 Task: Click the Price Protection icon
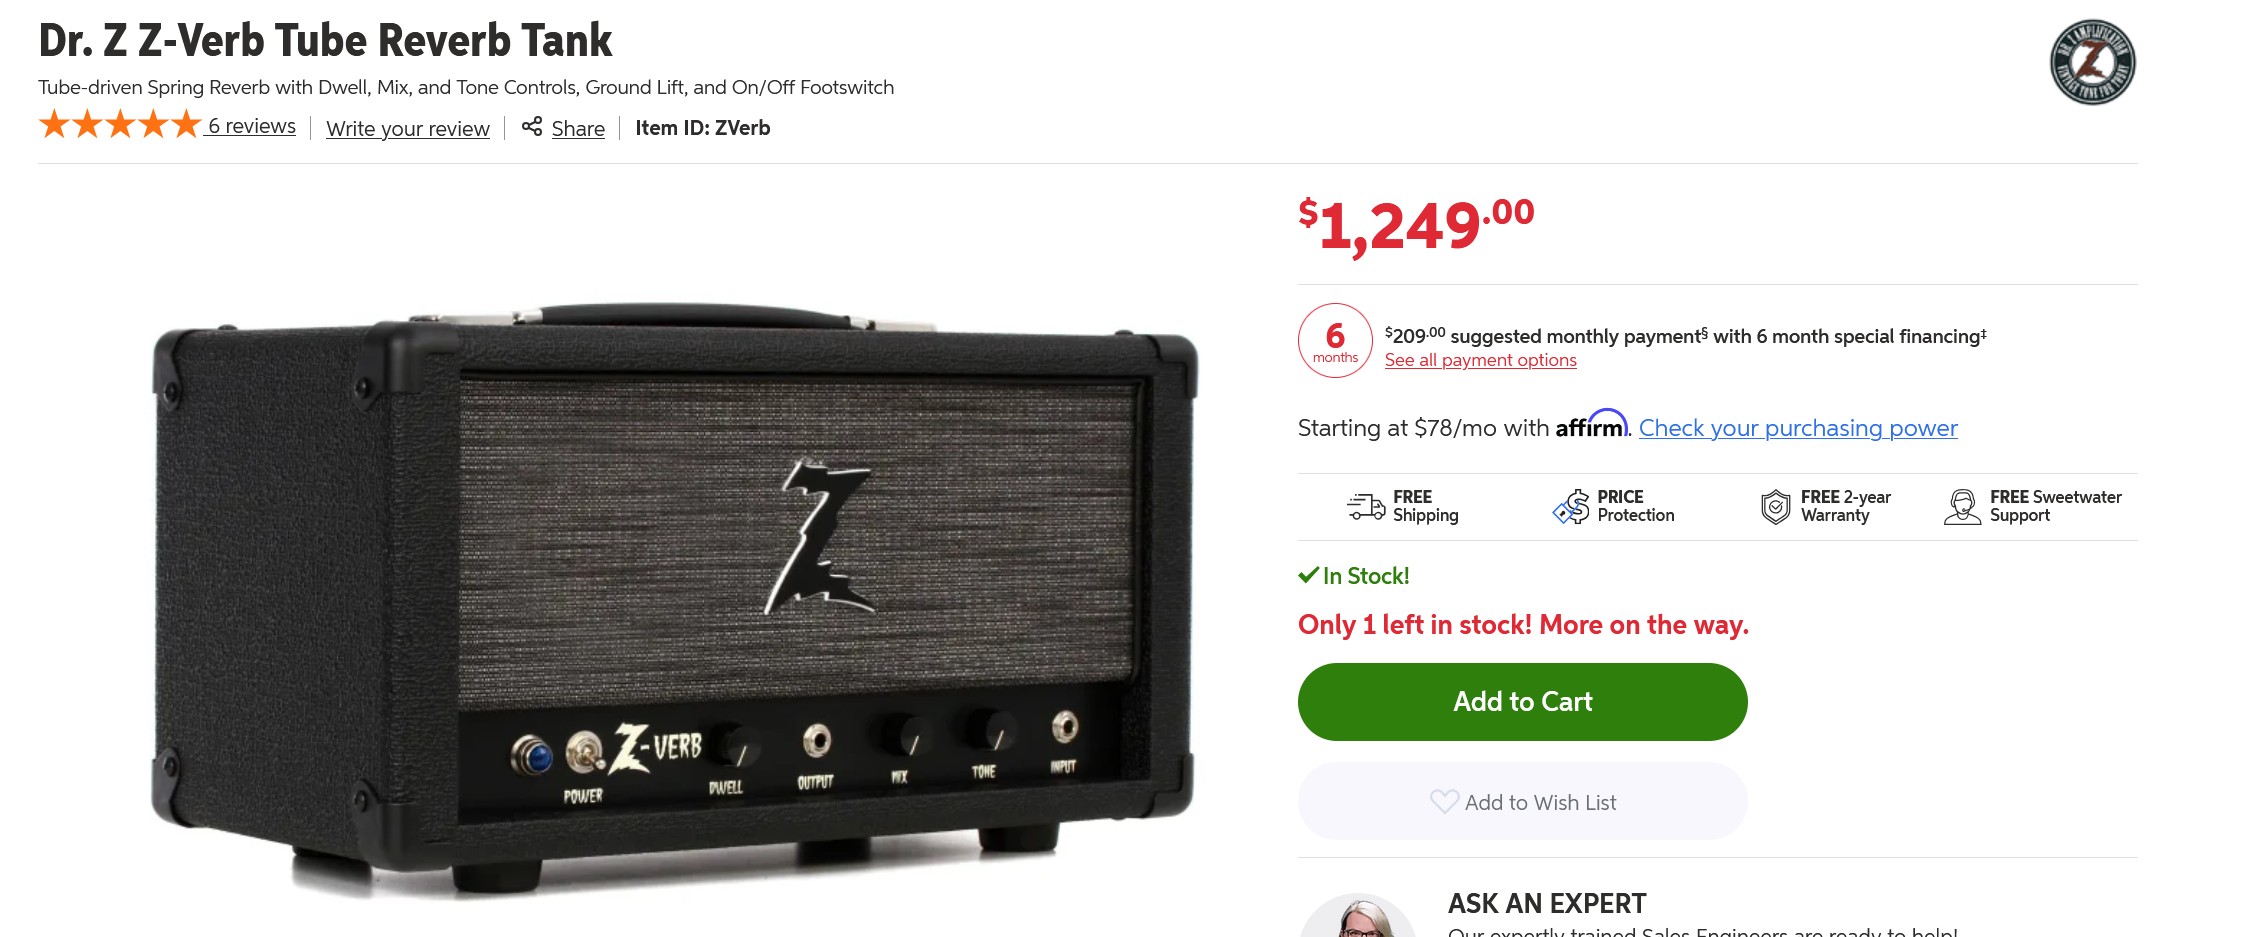1571,507
